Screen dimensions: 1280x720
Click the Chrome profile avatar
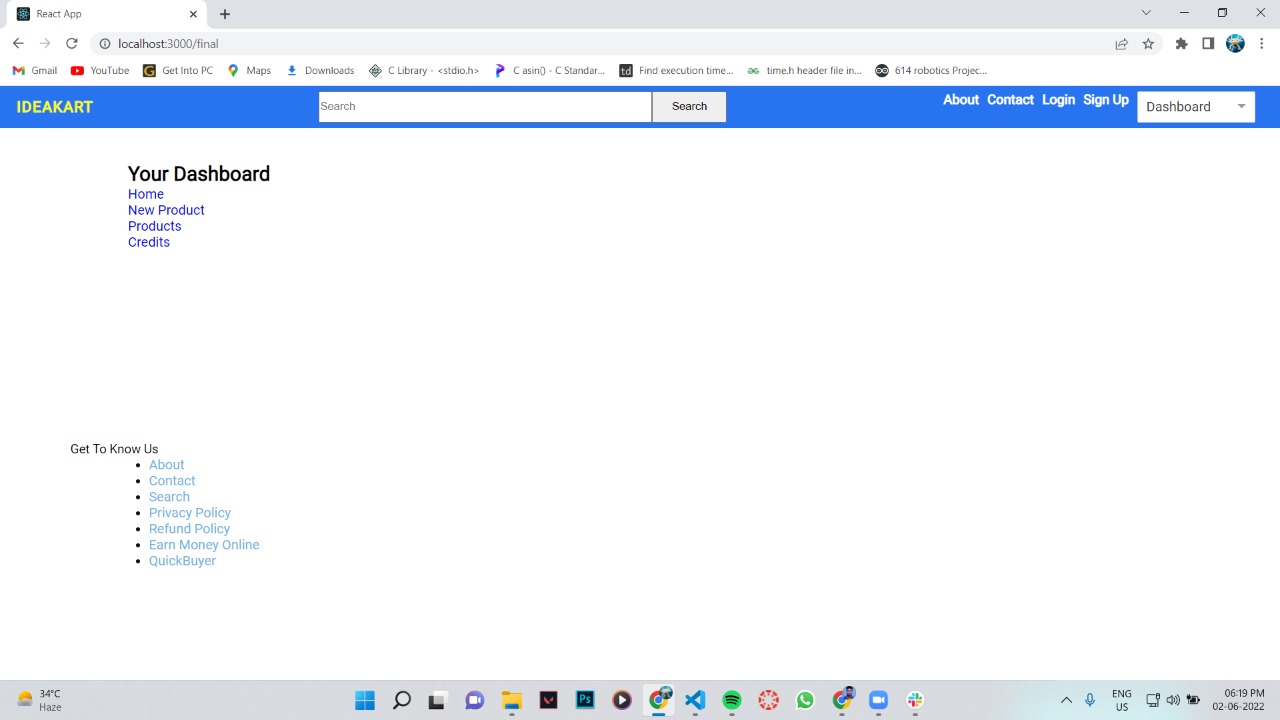(x=1235, y=43)
